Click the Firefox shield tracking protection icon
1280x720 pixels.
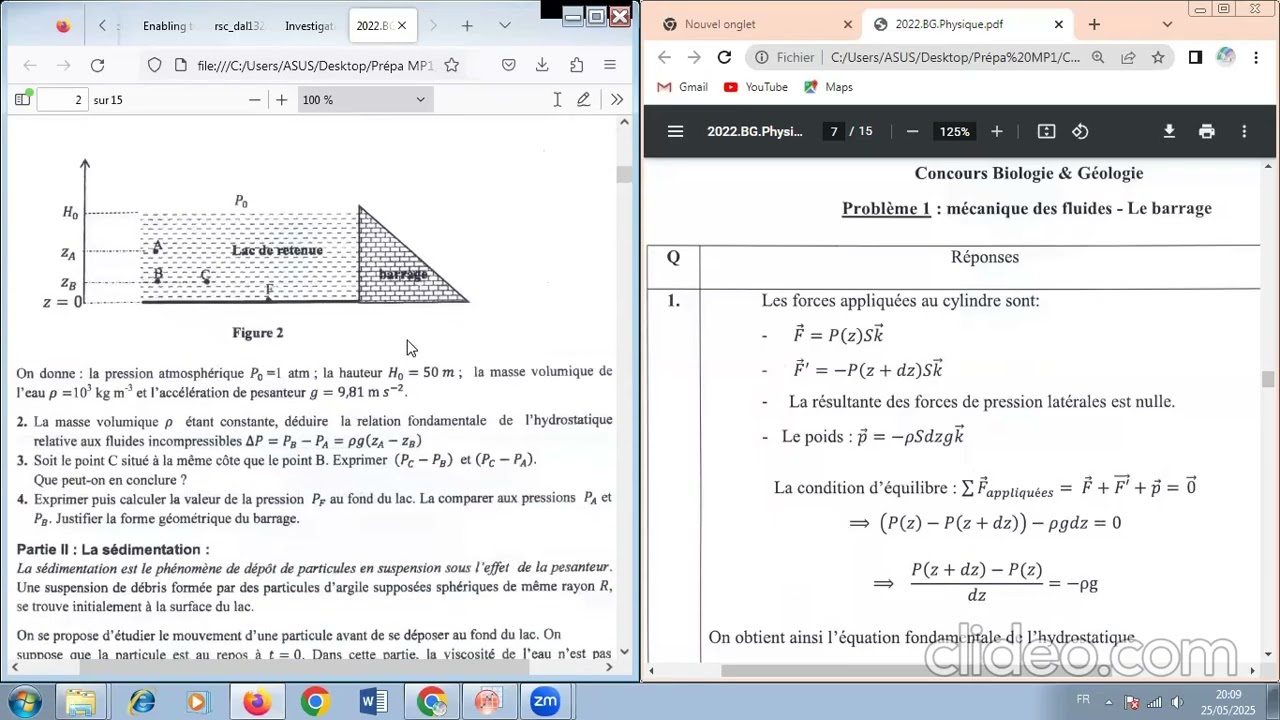154,65
